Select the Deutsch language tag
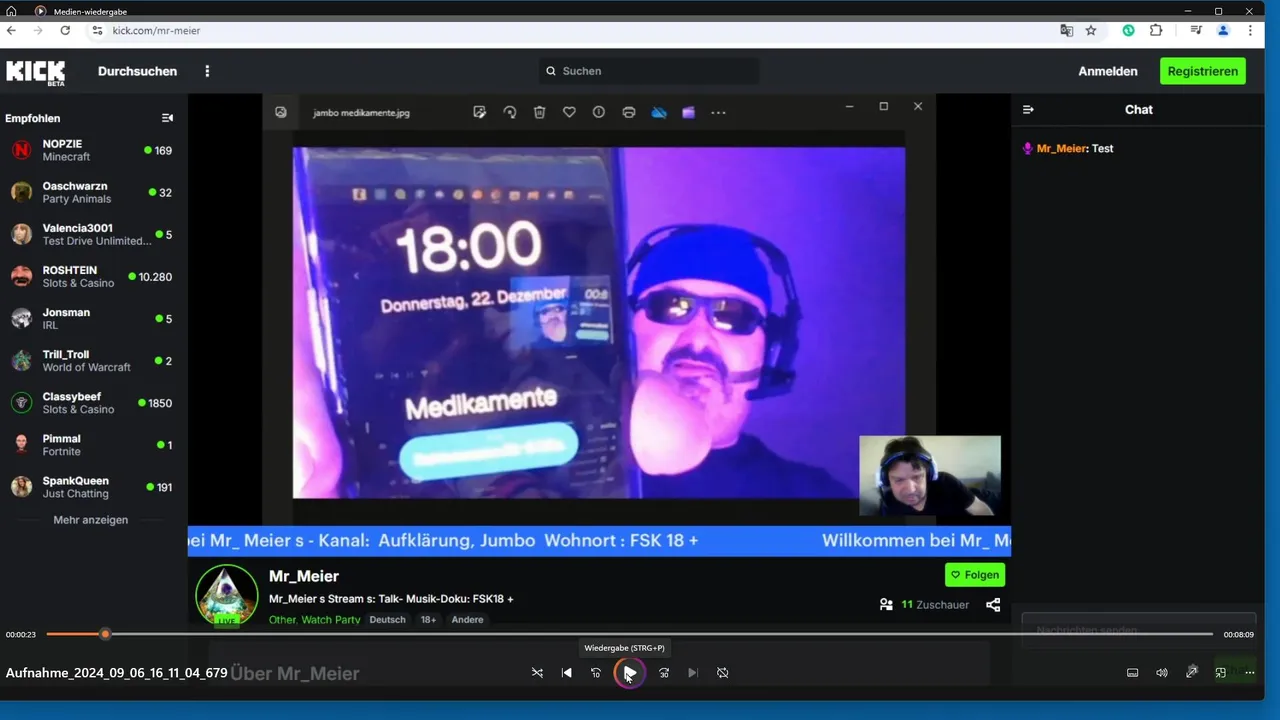The height and width of the screenshot is (720, 1280). coord(388,620)
